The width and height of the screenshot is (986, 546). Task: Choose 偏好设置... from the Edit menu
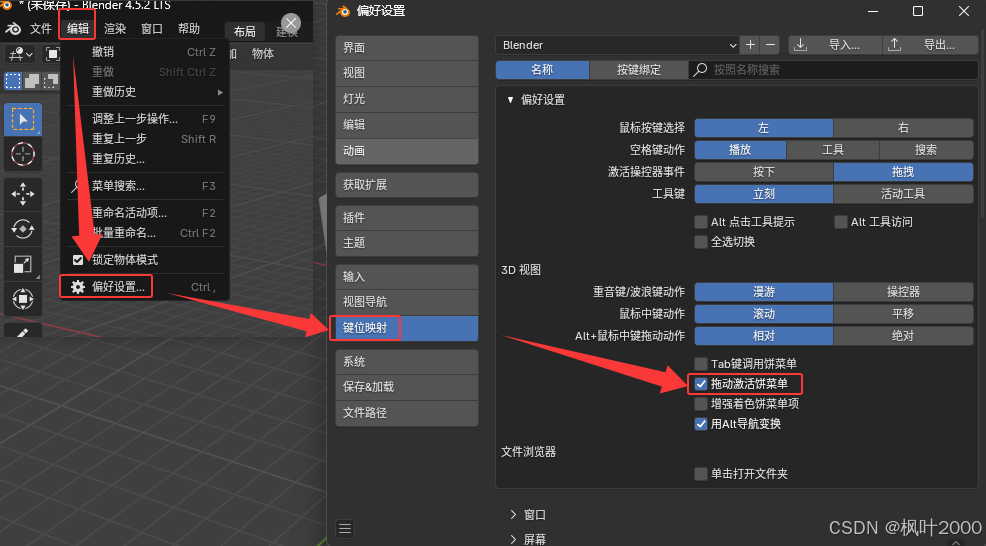tap(145, 287)
